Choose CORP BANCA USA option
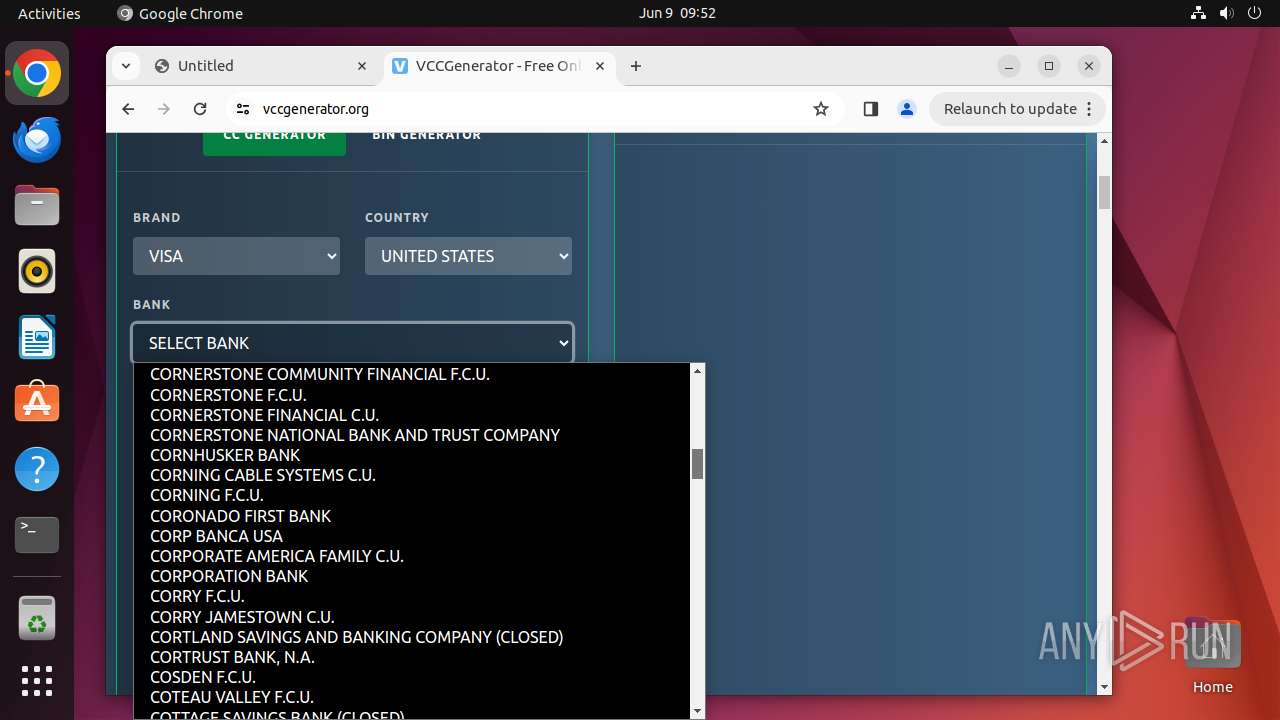Viewport: 1280px width, 720px height. click(x=412, y=536)
